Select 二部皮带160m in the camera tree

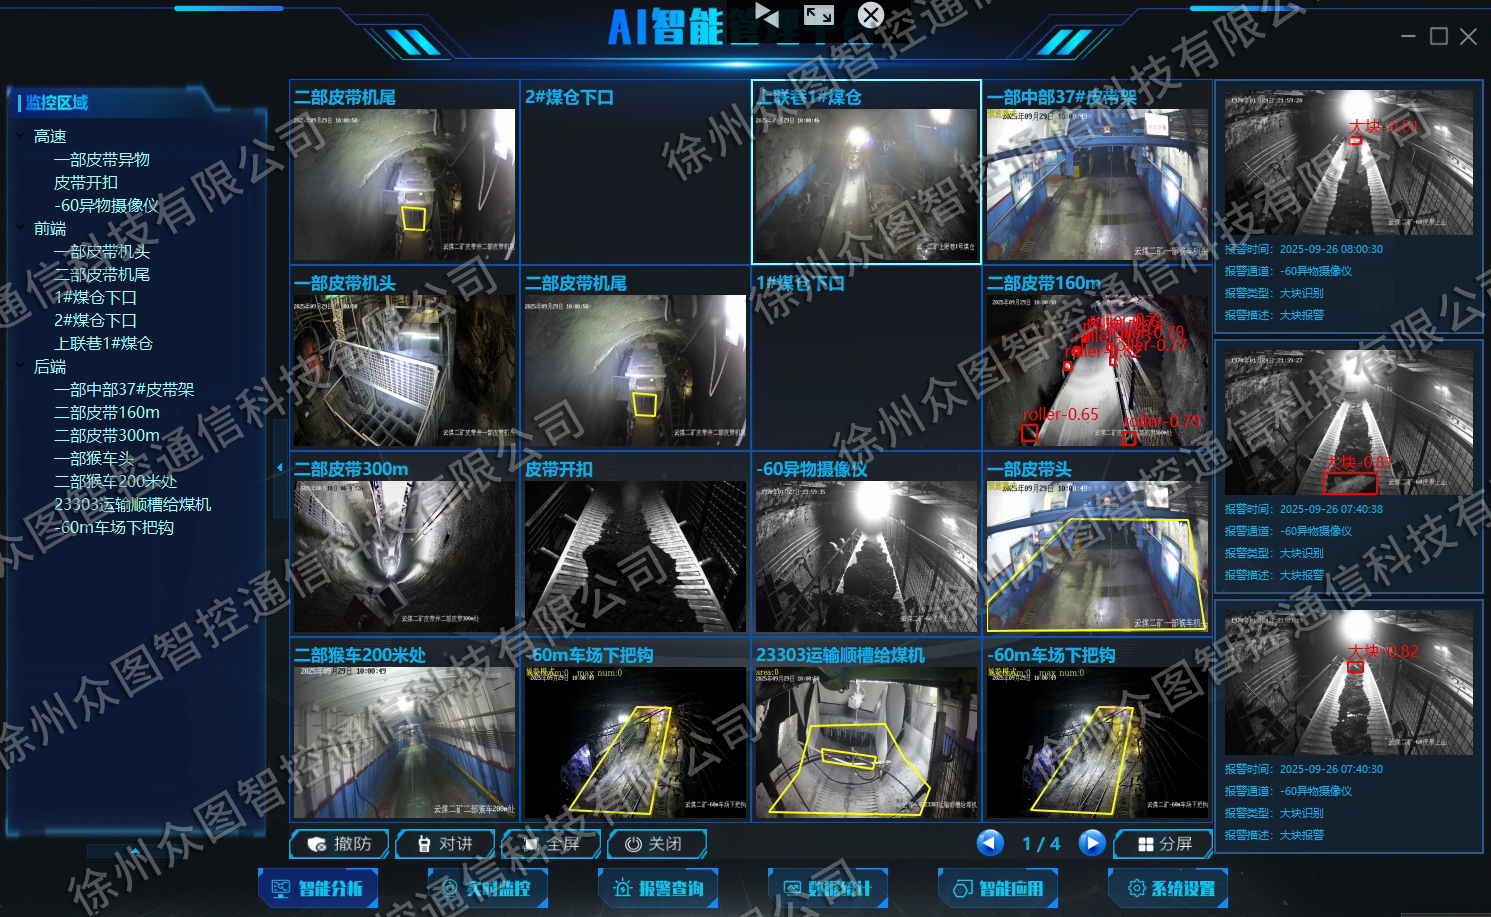[107, 412]
